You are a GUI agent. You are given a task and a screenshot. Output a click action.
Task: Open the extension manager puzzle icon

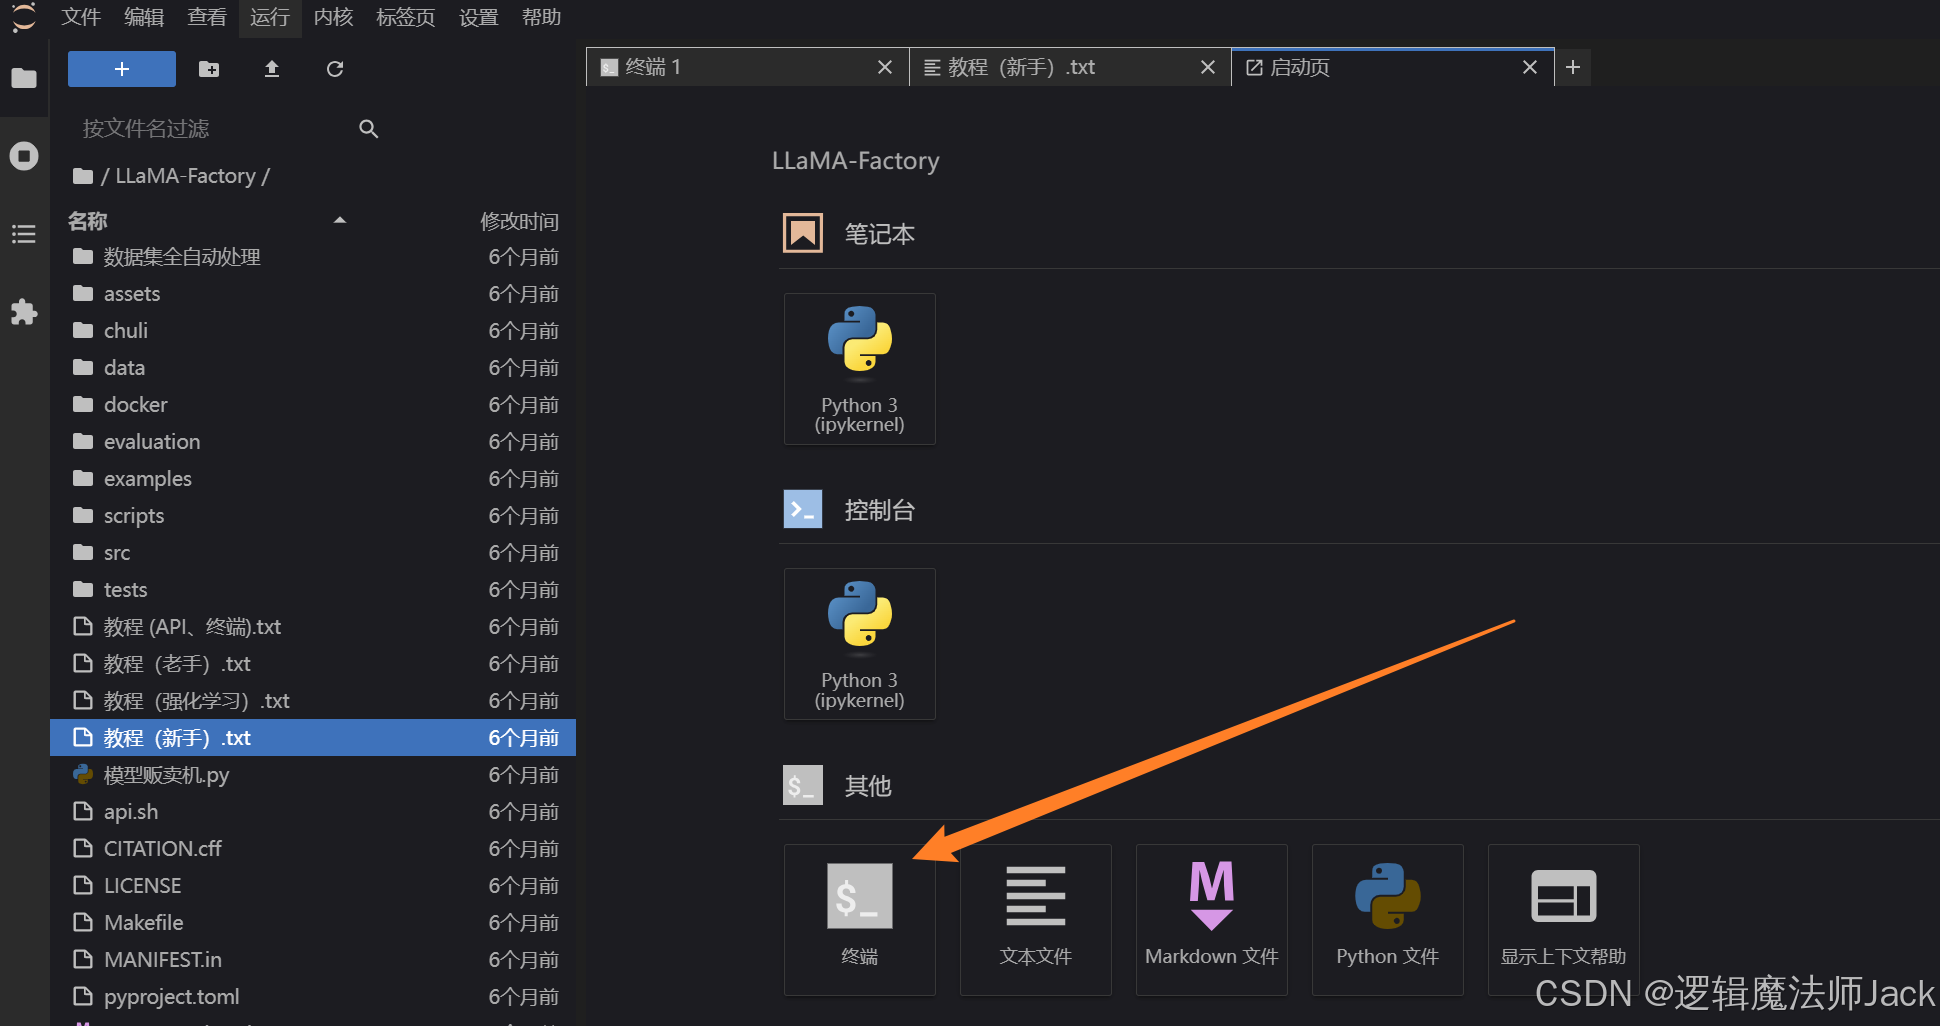coord(24,312)
